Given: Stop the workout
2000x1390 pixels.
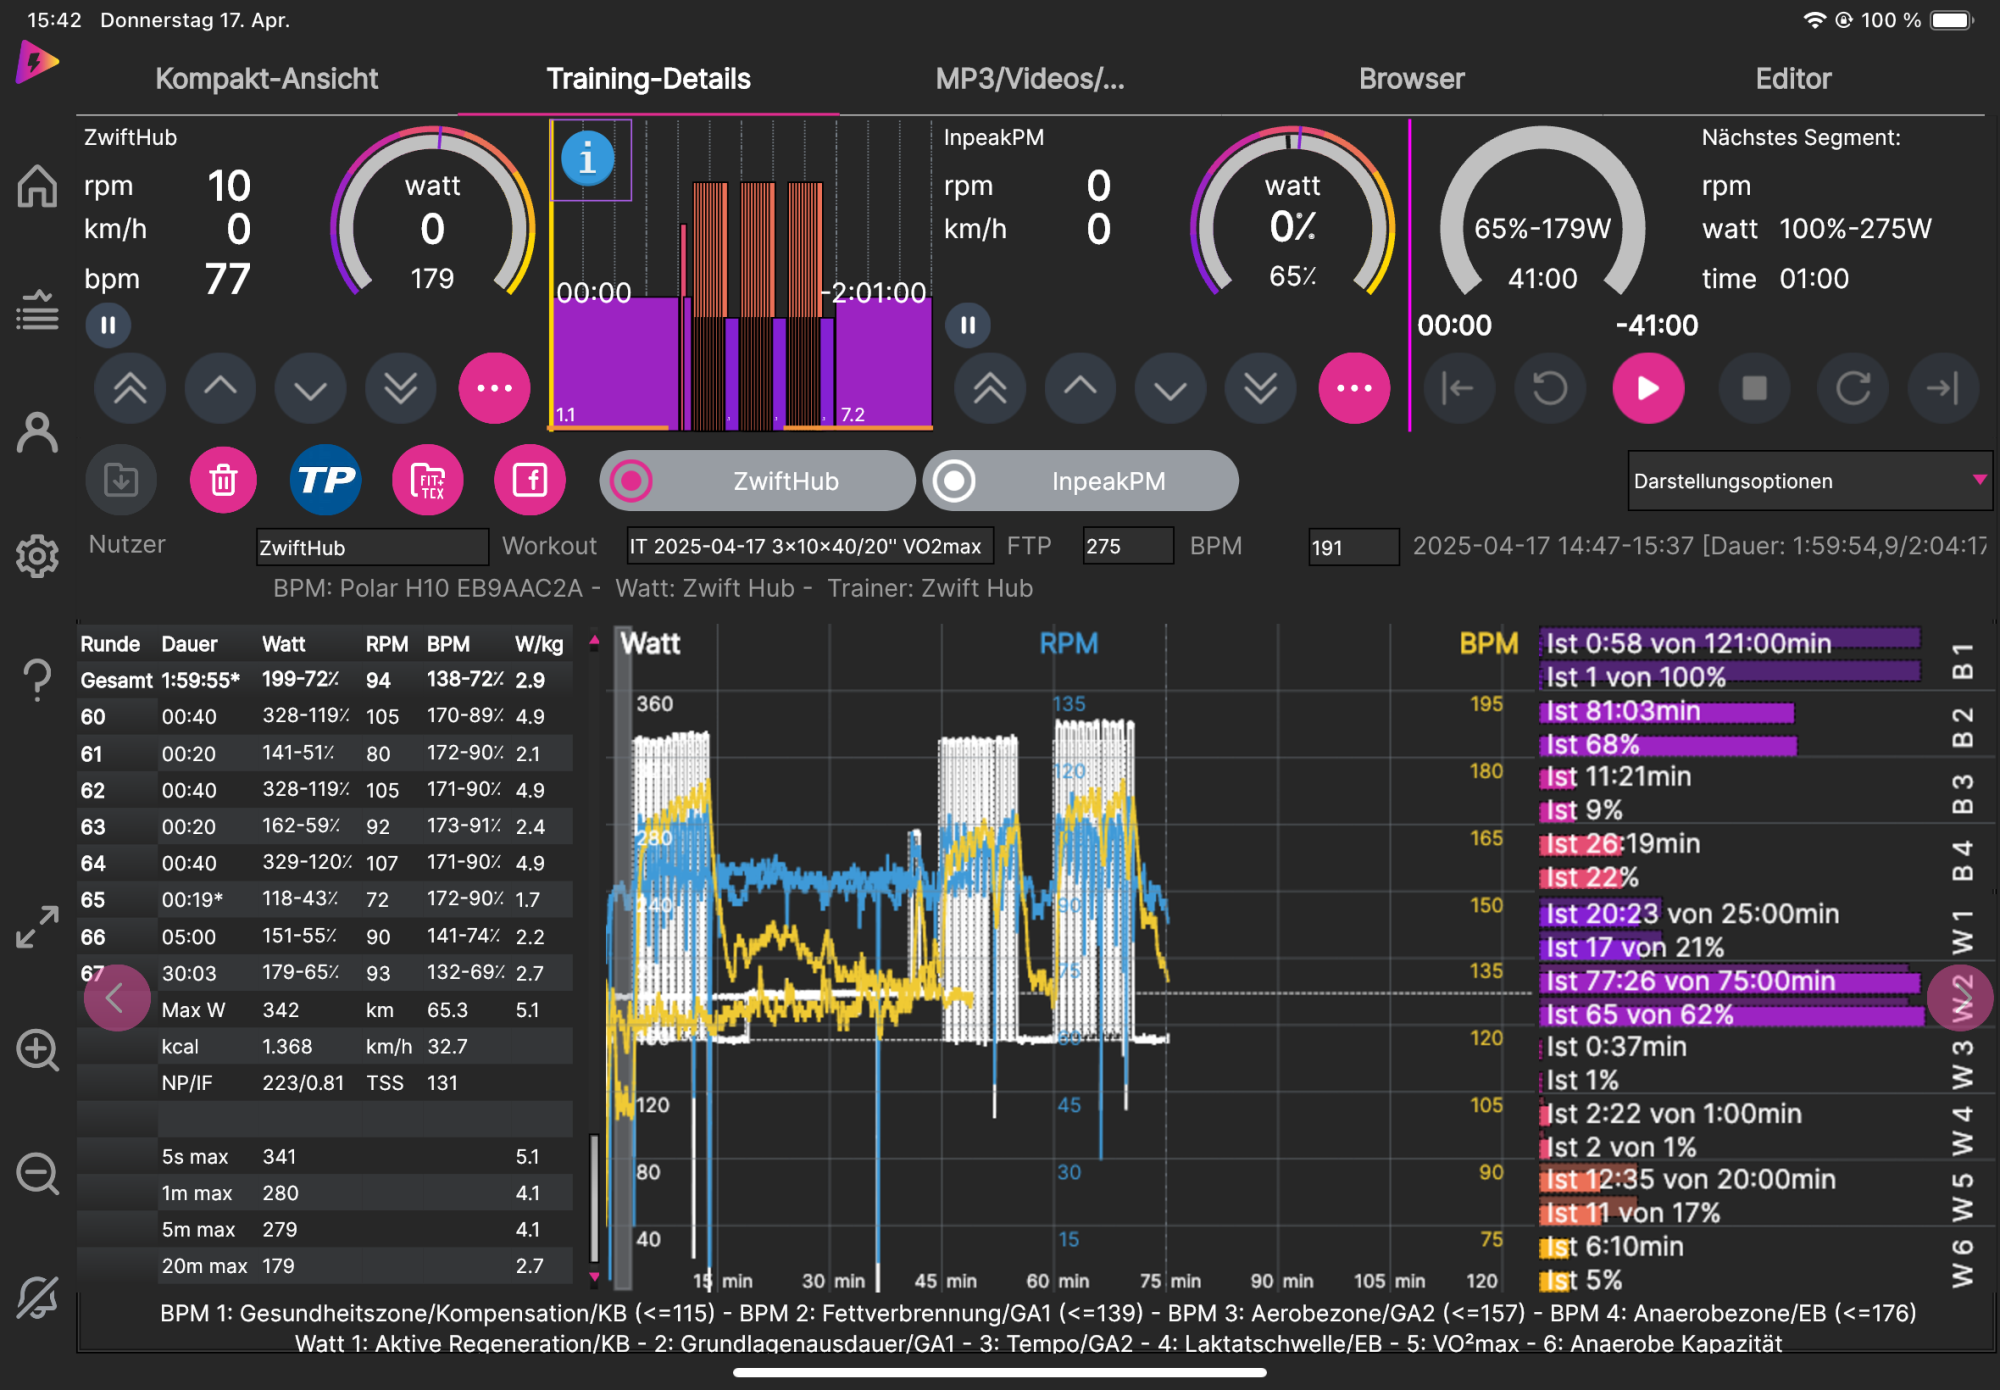Looking at the screenshot, I should pyautogui.click(x=1754, y=388).
